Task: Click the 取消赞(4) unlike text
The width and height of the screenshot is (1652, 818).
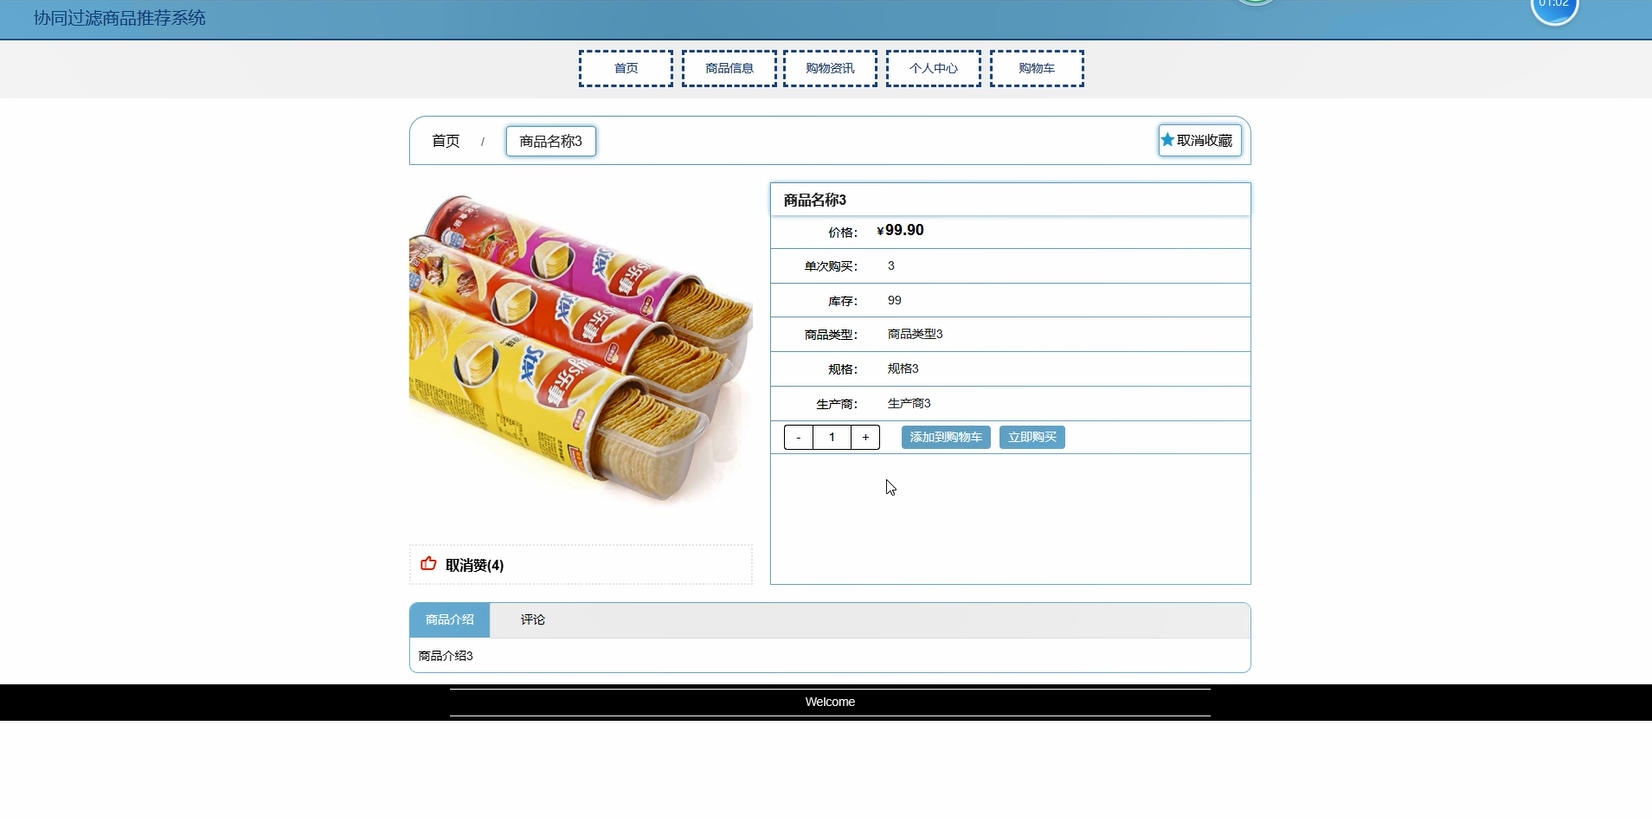Action: (x=474, y=565)
